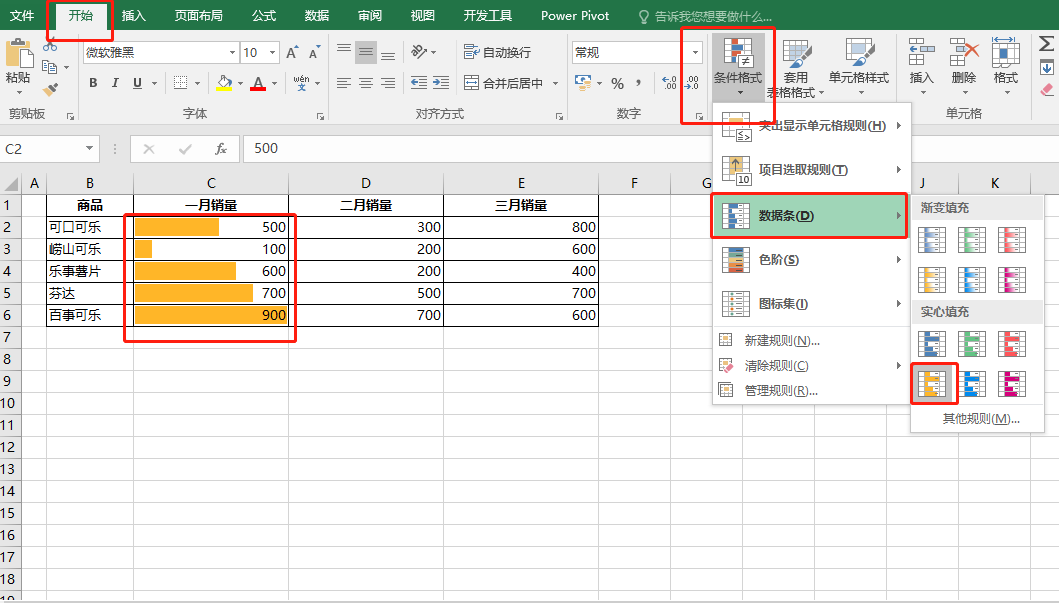Decrease indent
Screen dimensions: 1059x603
(419, 83)
